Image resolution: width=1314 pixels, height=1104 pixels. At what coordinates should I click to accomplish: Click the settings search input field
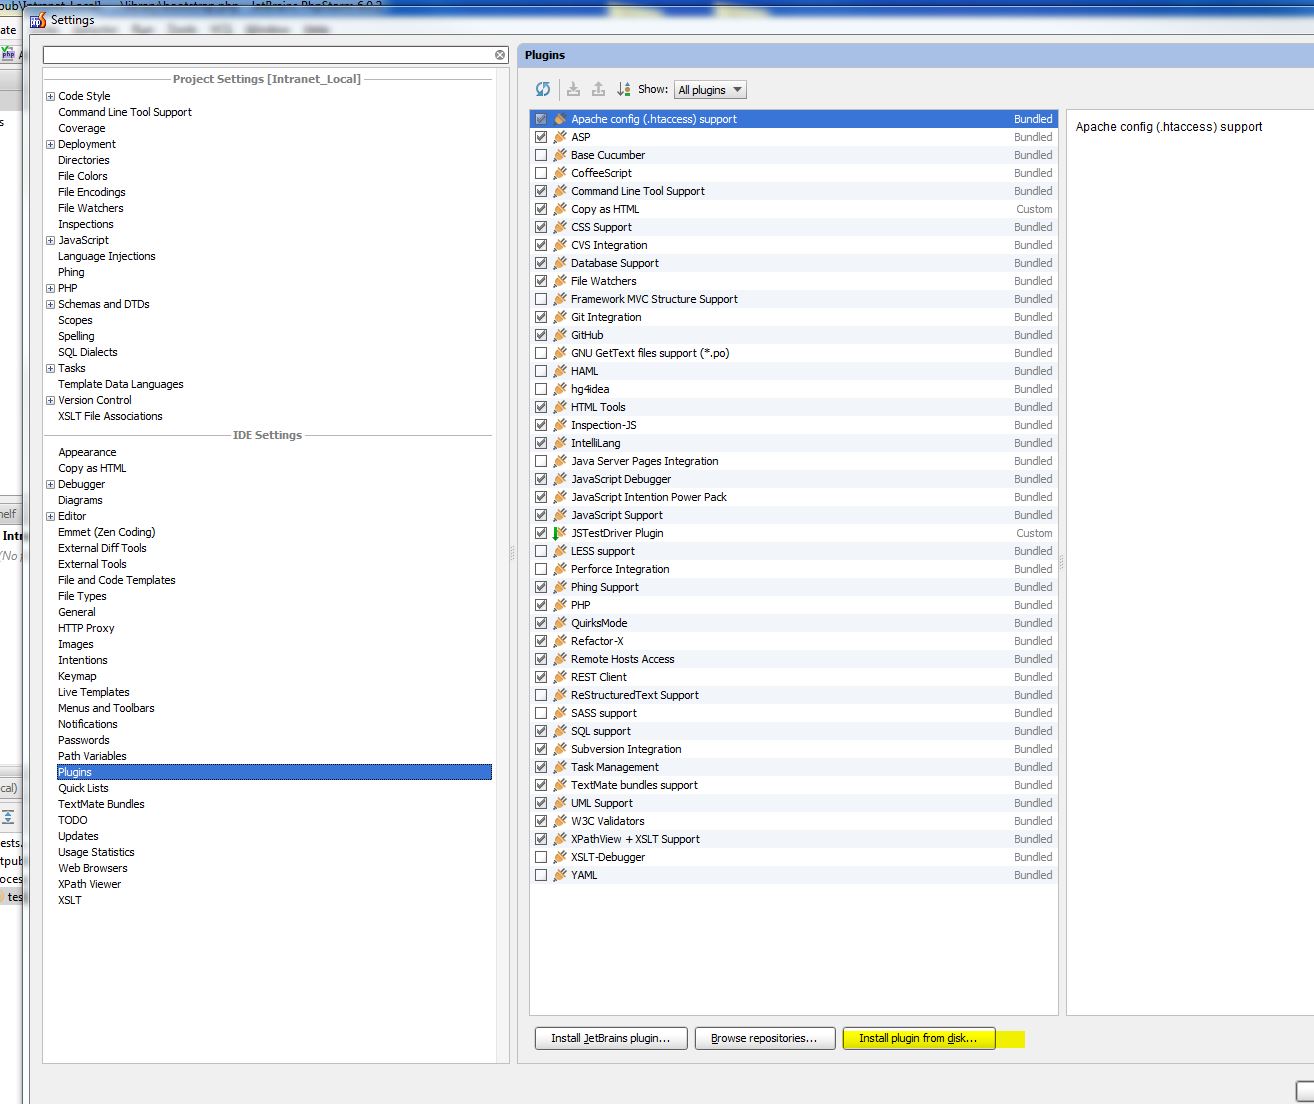[268, 55]
